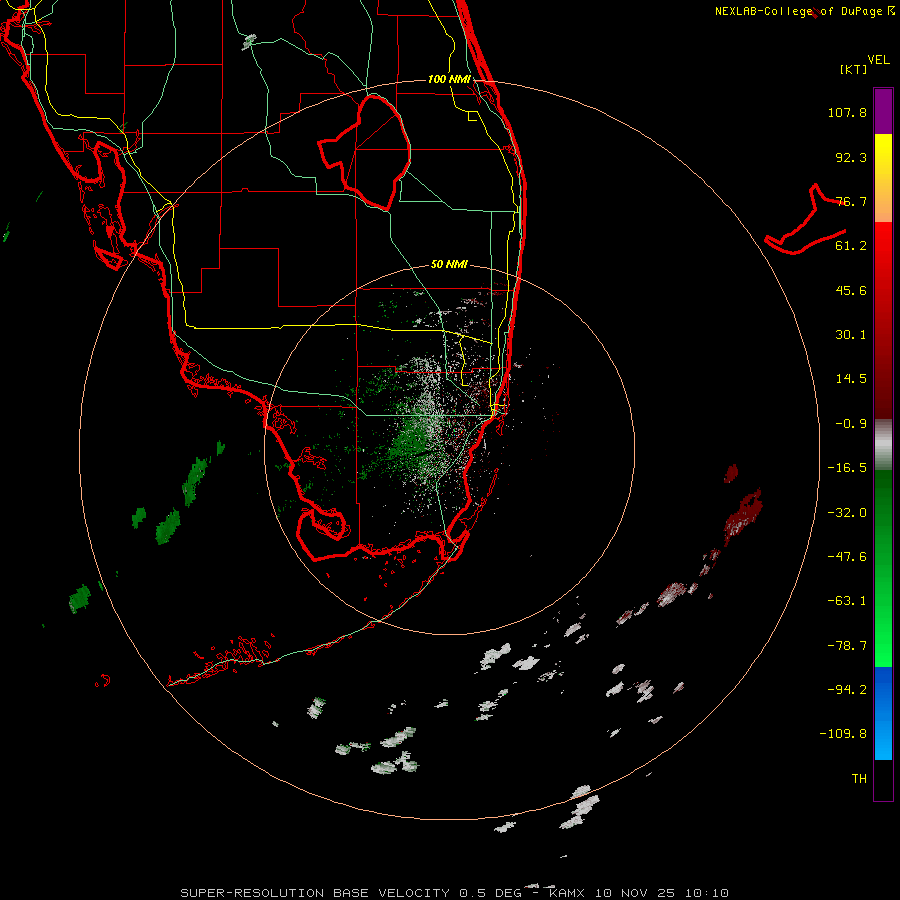The width and height of the screenshot is (900, 900).
Task: Click the gray near-zero segment of the color bar
Action: pos(883,445)
